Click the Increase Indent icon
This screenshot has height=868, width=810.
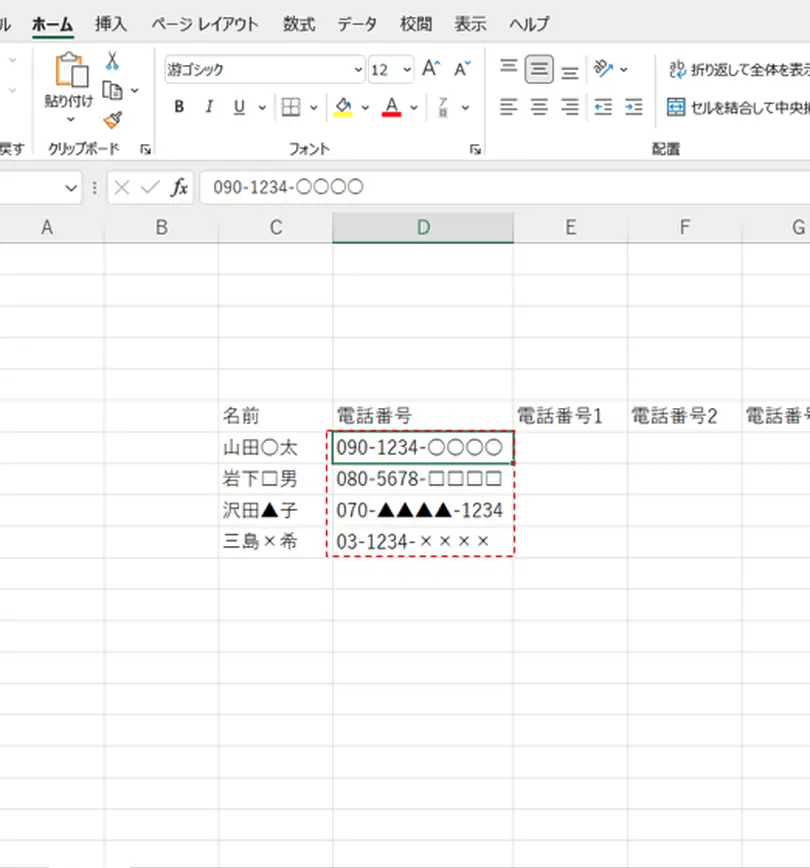click(633, 107)
